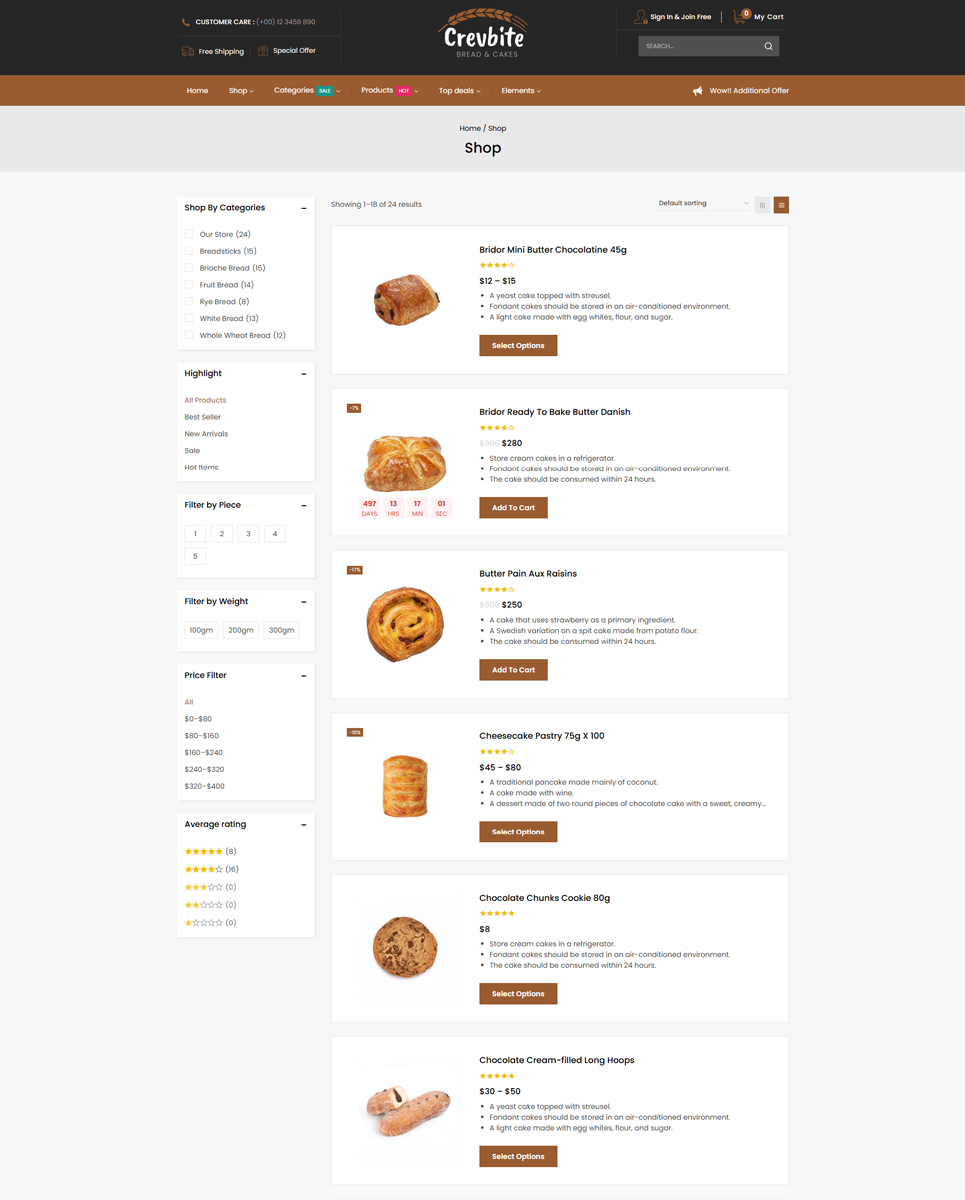Filter by five-star average rating
The height and width of the screenshot is (1200, 965).
click(x=204, y=852)
